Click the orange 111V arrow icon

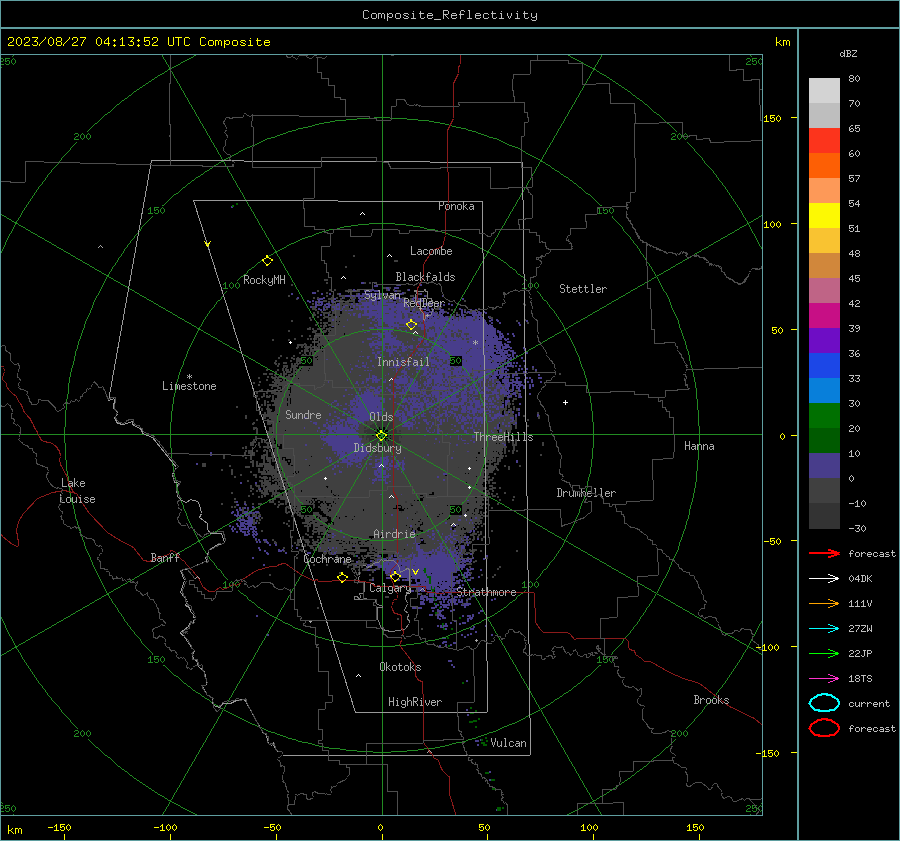click(824, 603)
